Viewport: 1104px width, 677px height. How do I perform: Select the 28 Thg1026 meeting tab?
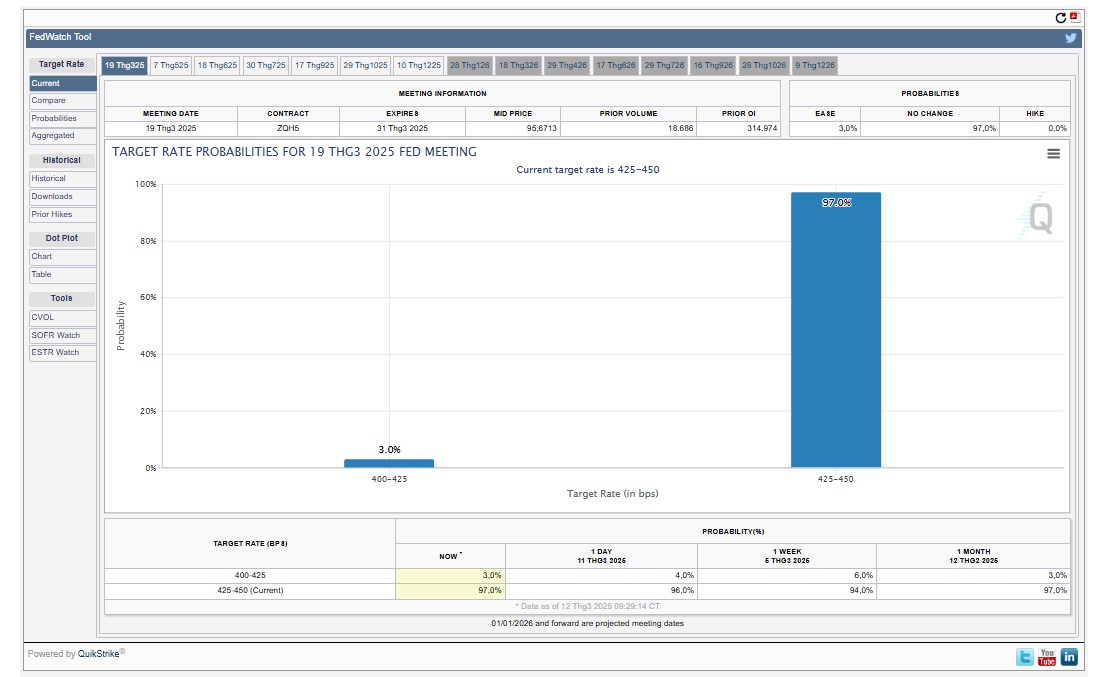pos(764,65)
